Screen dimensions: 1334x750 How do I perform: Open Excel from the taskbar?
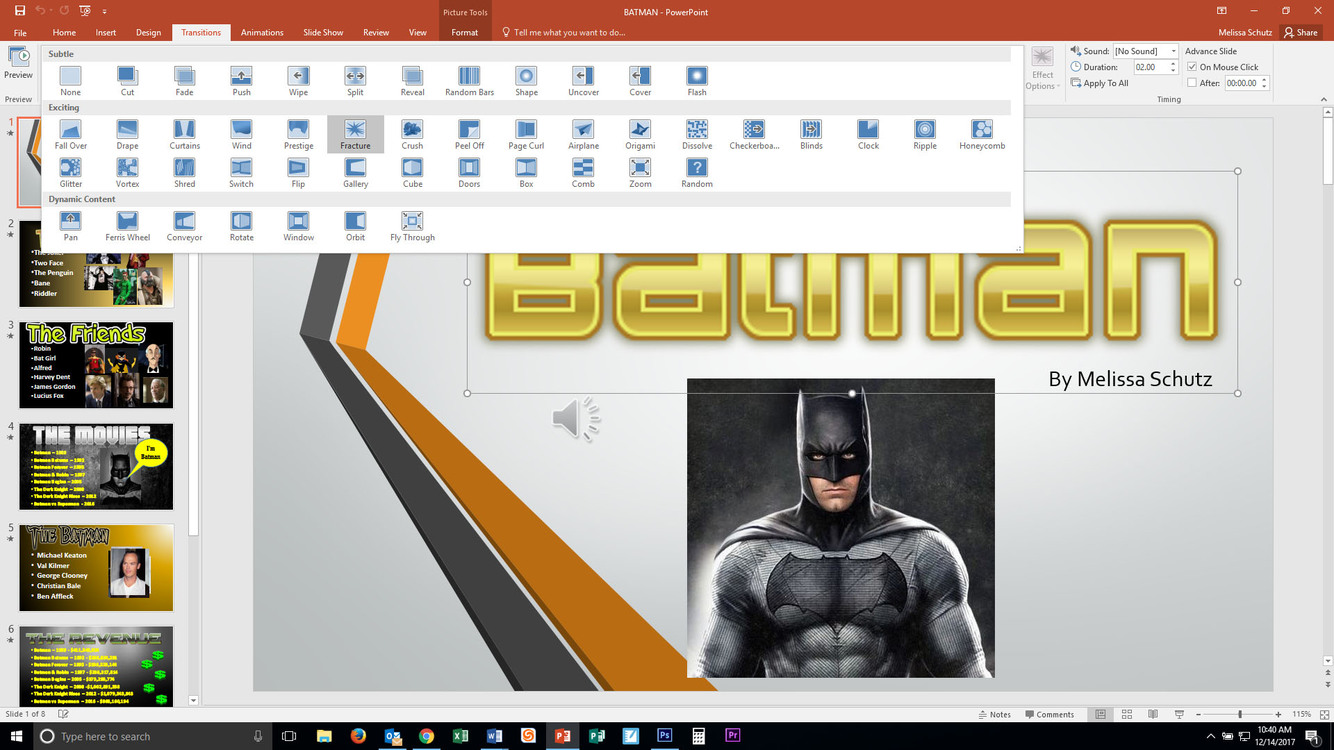coord(460,736)
